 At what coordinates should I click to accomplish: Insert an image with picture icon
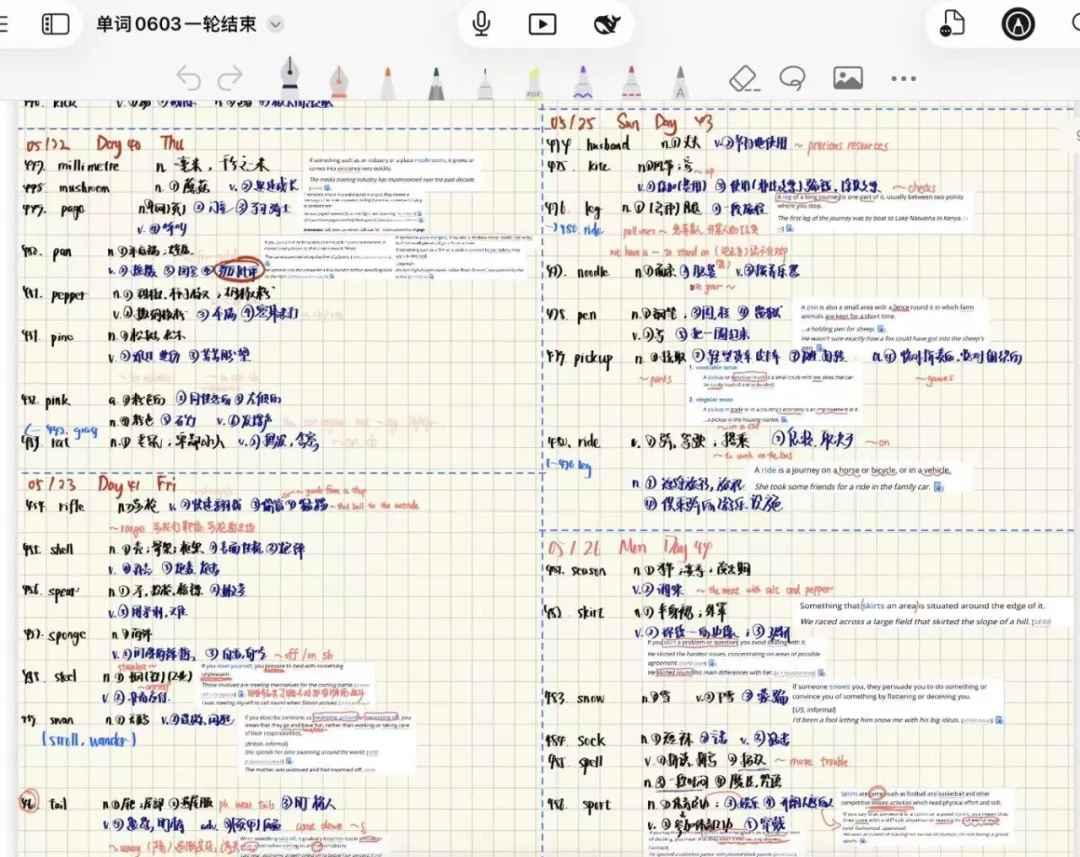pos(848,78)
